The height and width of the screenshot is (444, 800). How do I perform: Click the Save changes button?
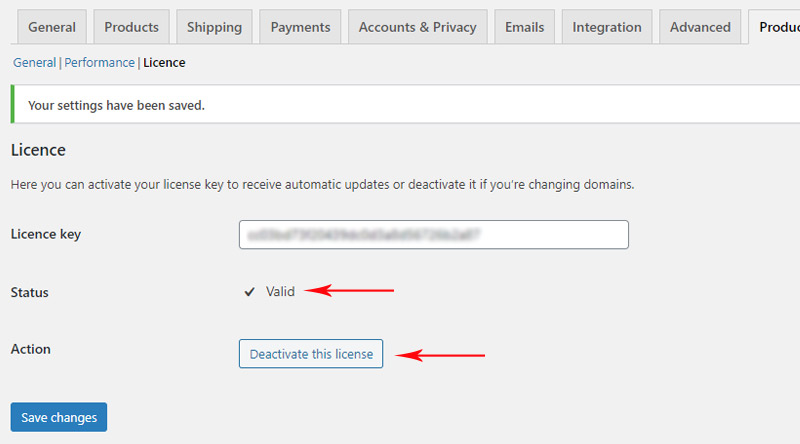coord(59,417)
